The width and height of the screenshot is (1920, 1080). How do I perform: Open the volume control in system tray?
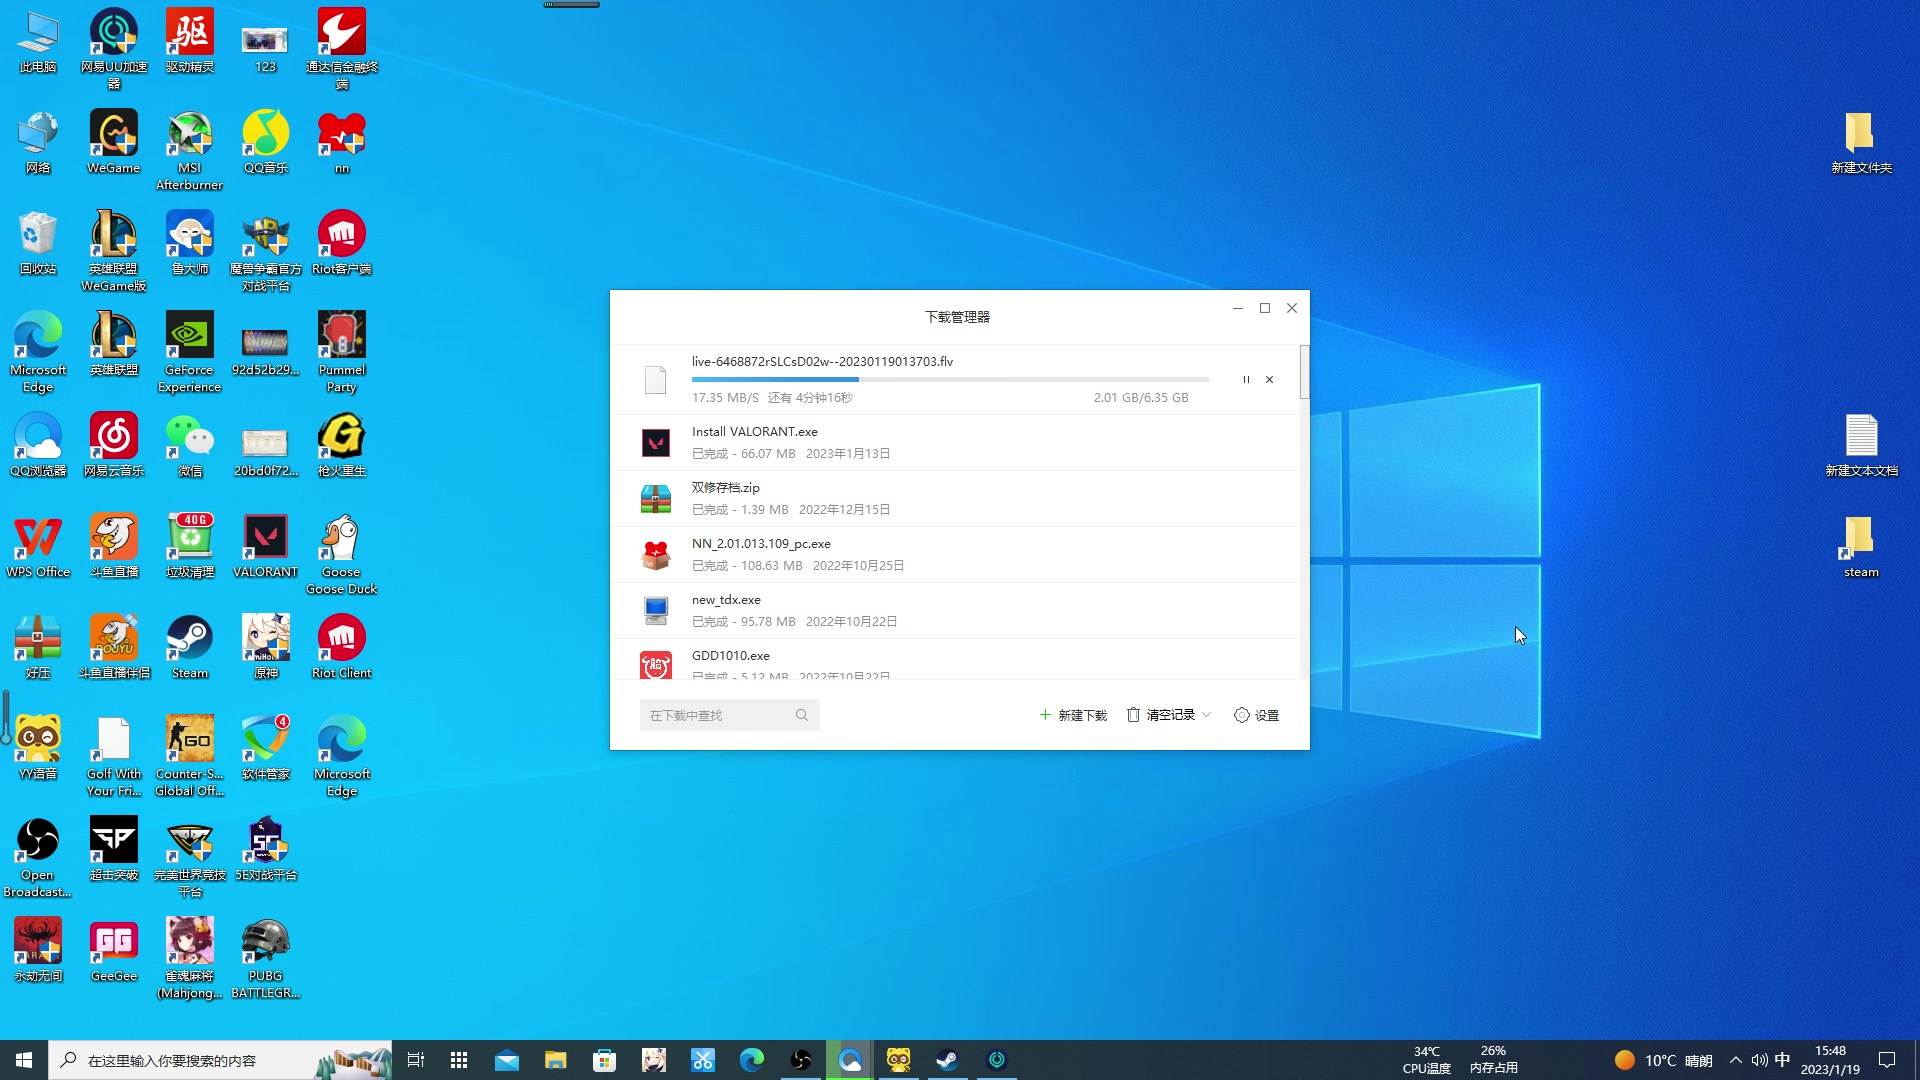point(1759,1060)
